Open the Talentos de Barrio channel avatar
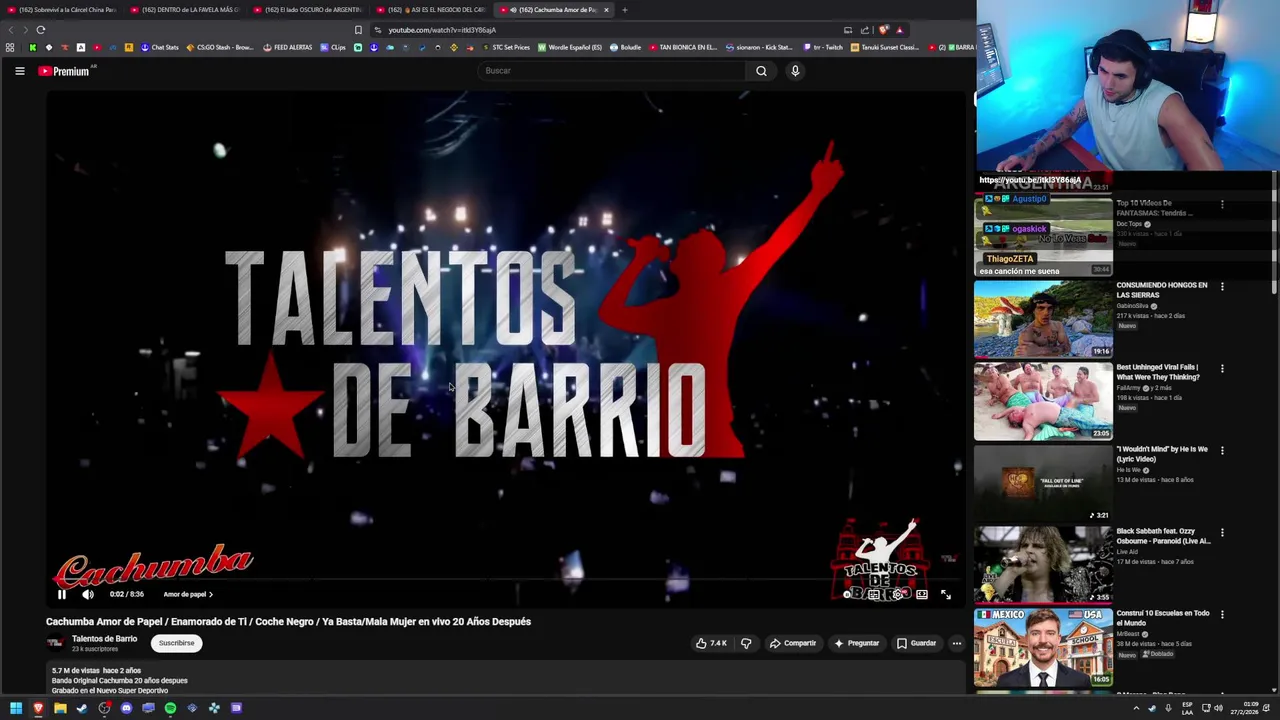1280x720 pixels. (56, 643)
